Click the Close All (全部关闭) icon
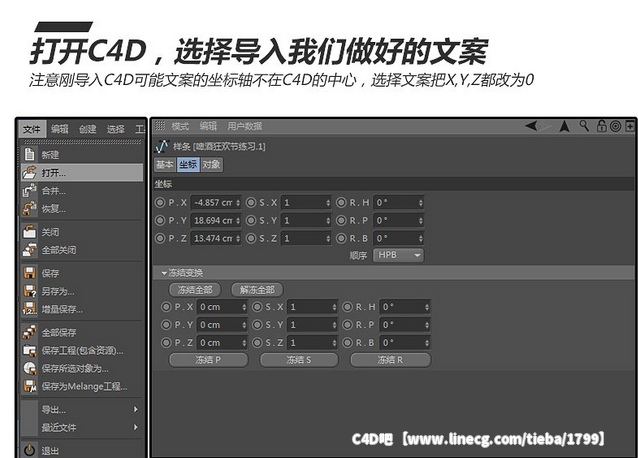The height and width of the screenshot is (458, 638). pos(29,249)
